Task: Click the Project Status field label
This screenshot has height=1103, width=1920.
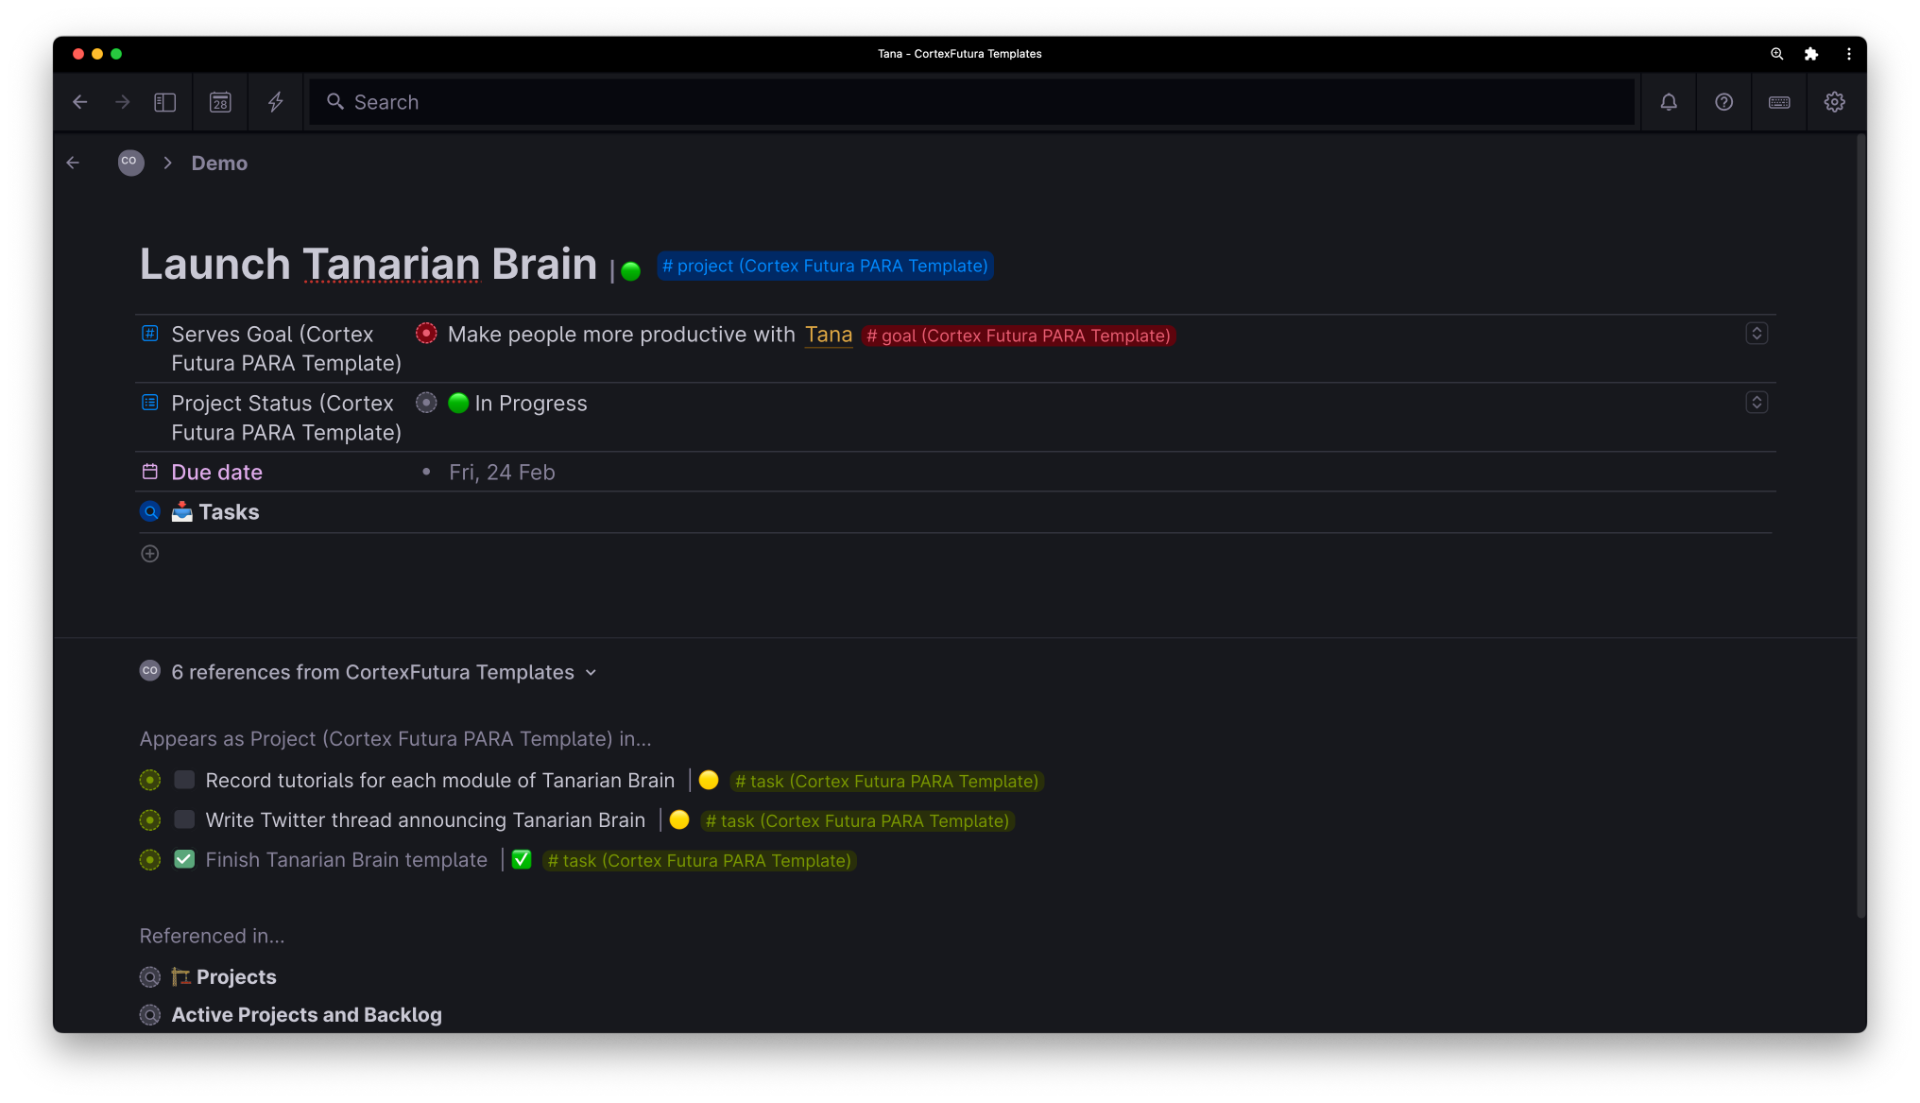Action: pos(286,418)
